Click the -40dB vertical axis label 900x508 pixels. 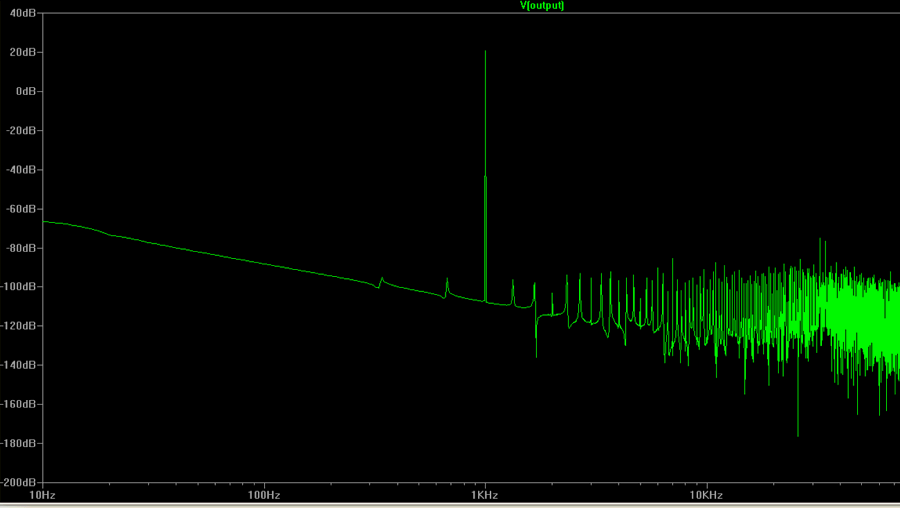21,169
